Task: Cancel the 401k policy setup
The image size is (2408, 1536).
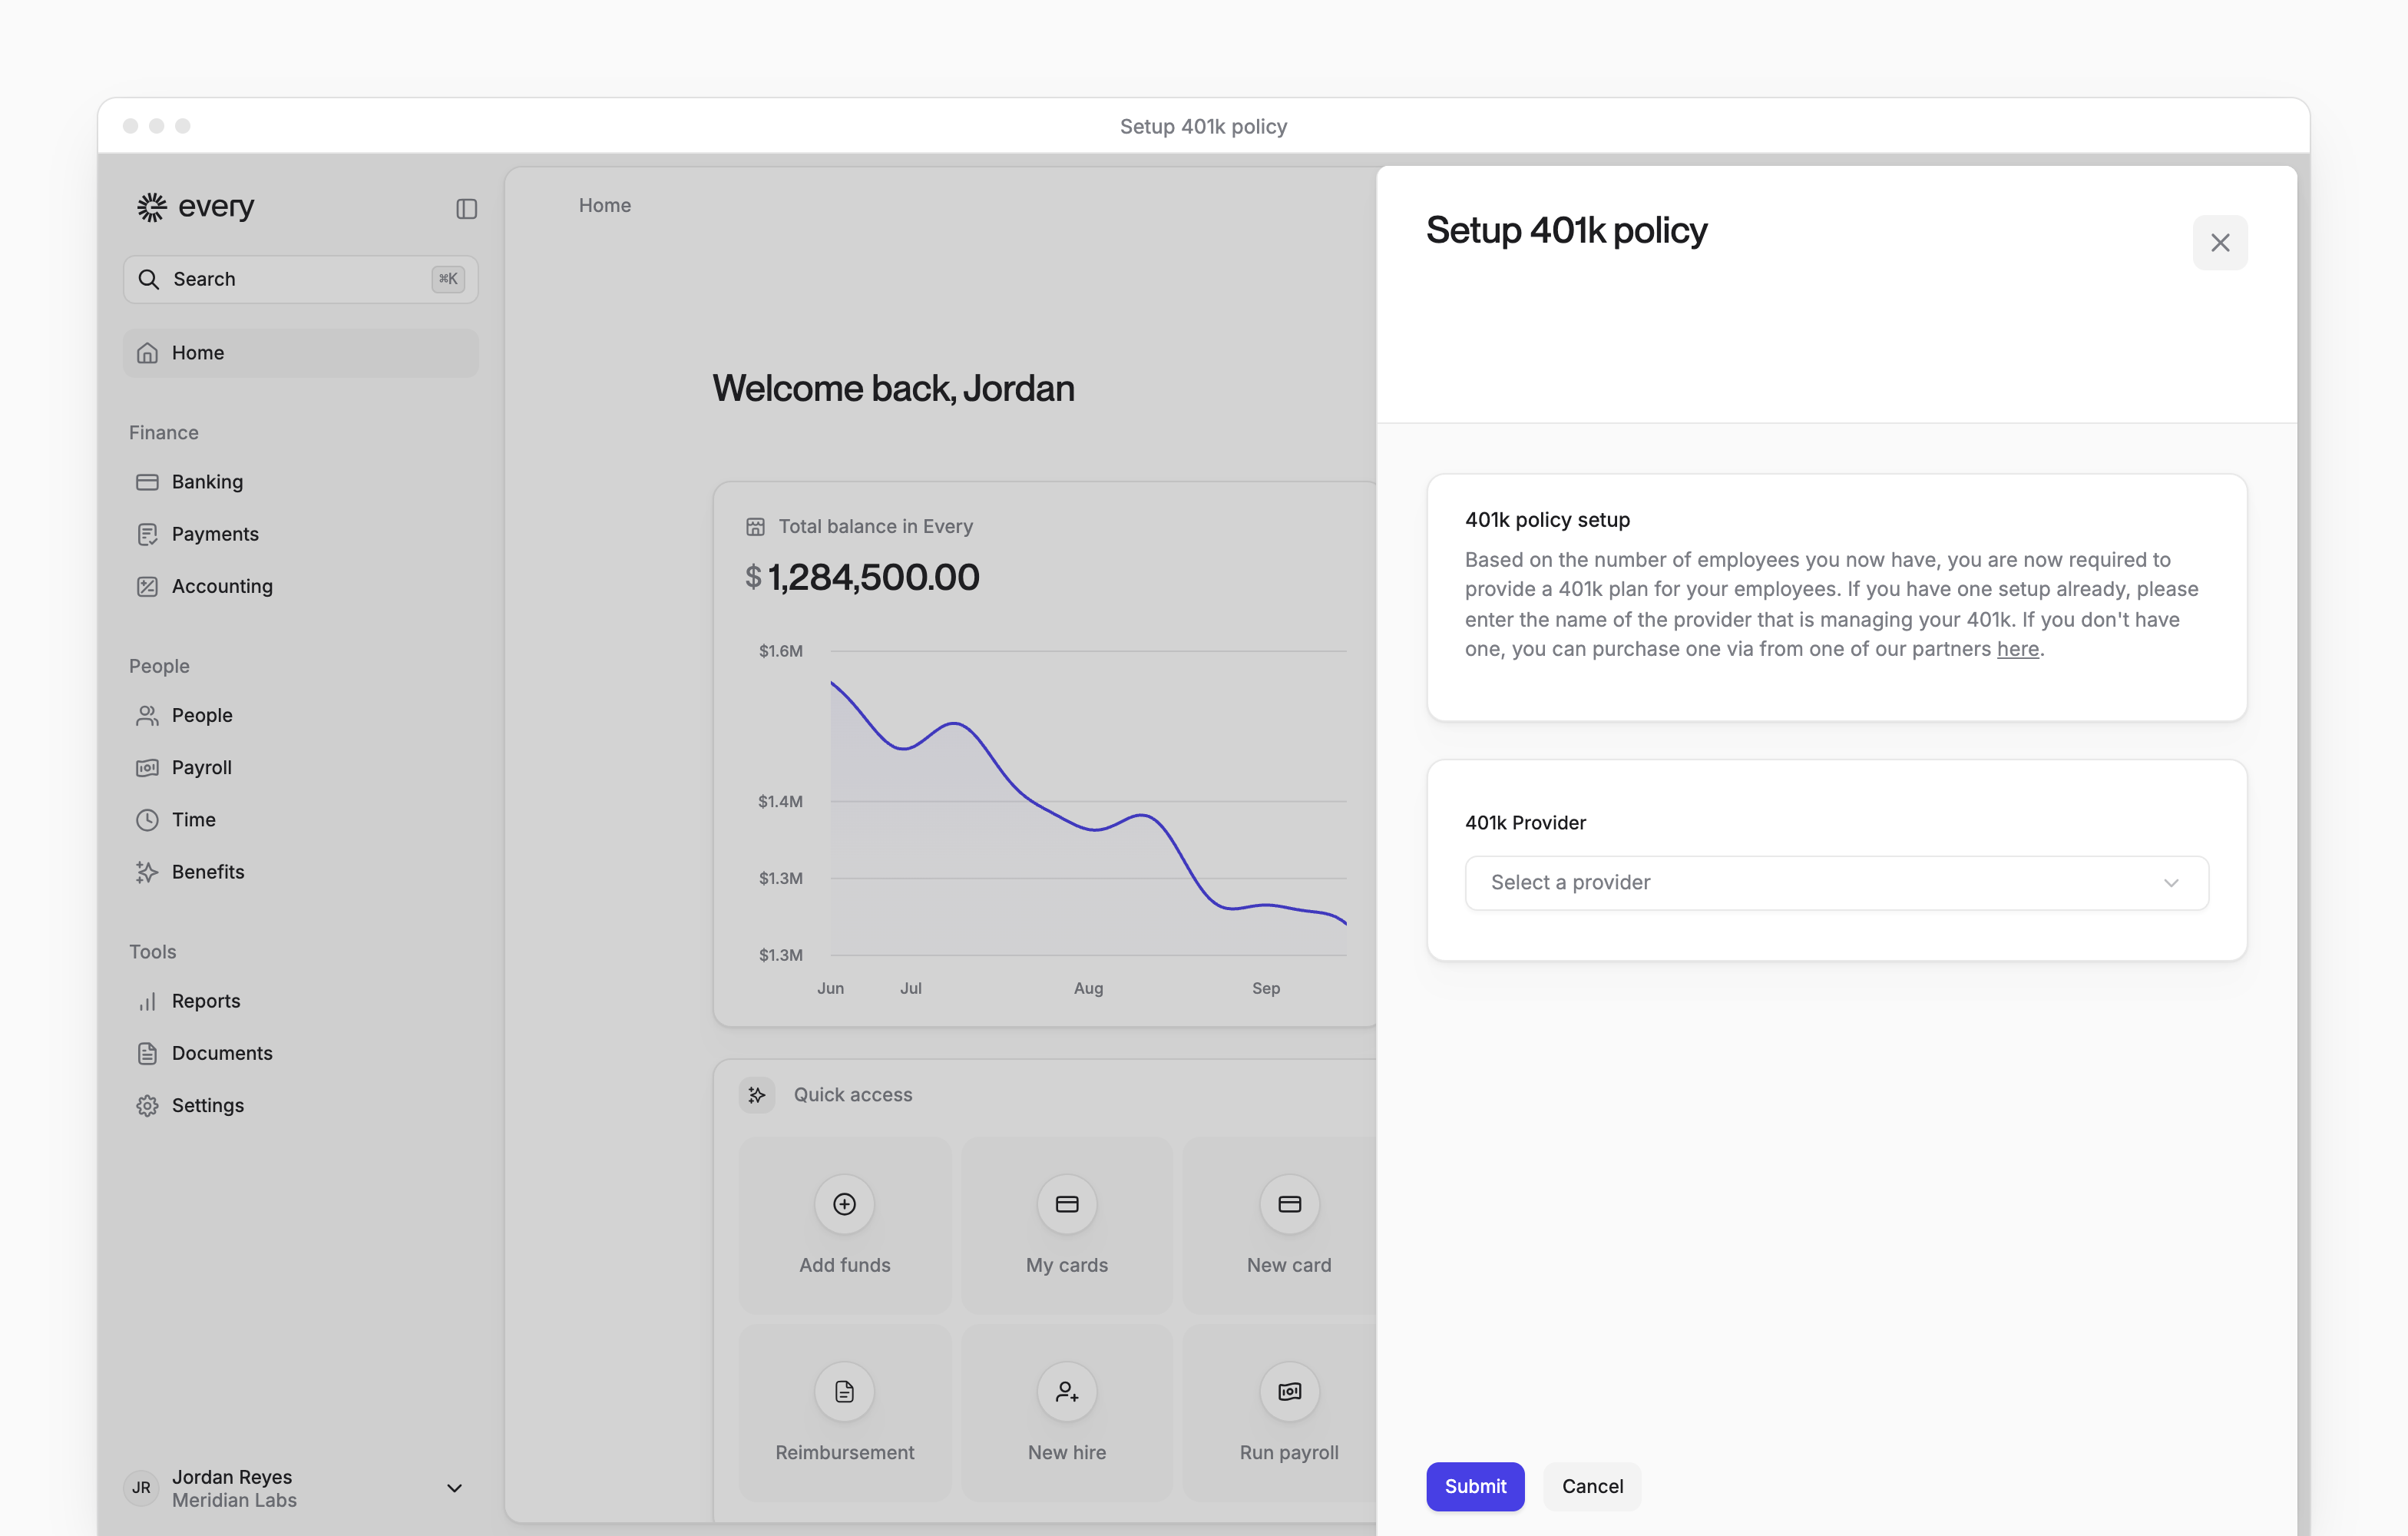Action: [x=1592, y=1486]
